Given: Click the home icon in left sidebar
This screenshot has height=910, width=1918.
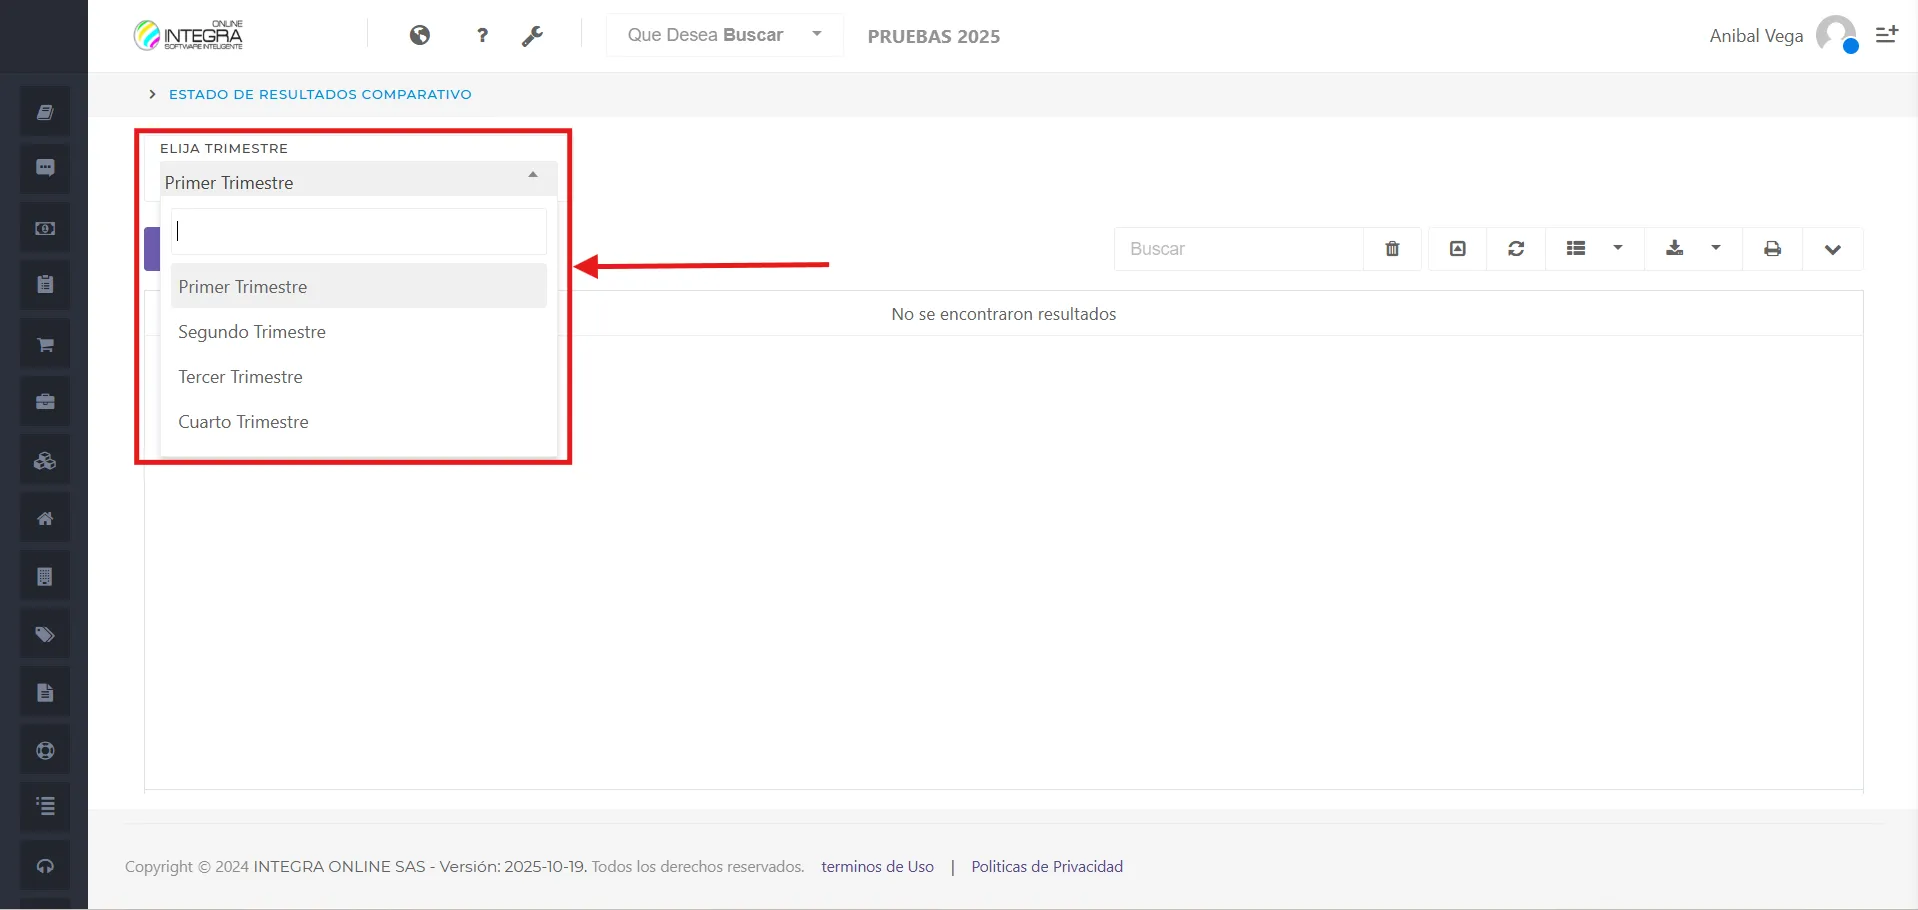Looking at the screenshot, I should click(x=45, y=519).
